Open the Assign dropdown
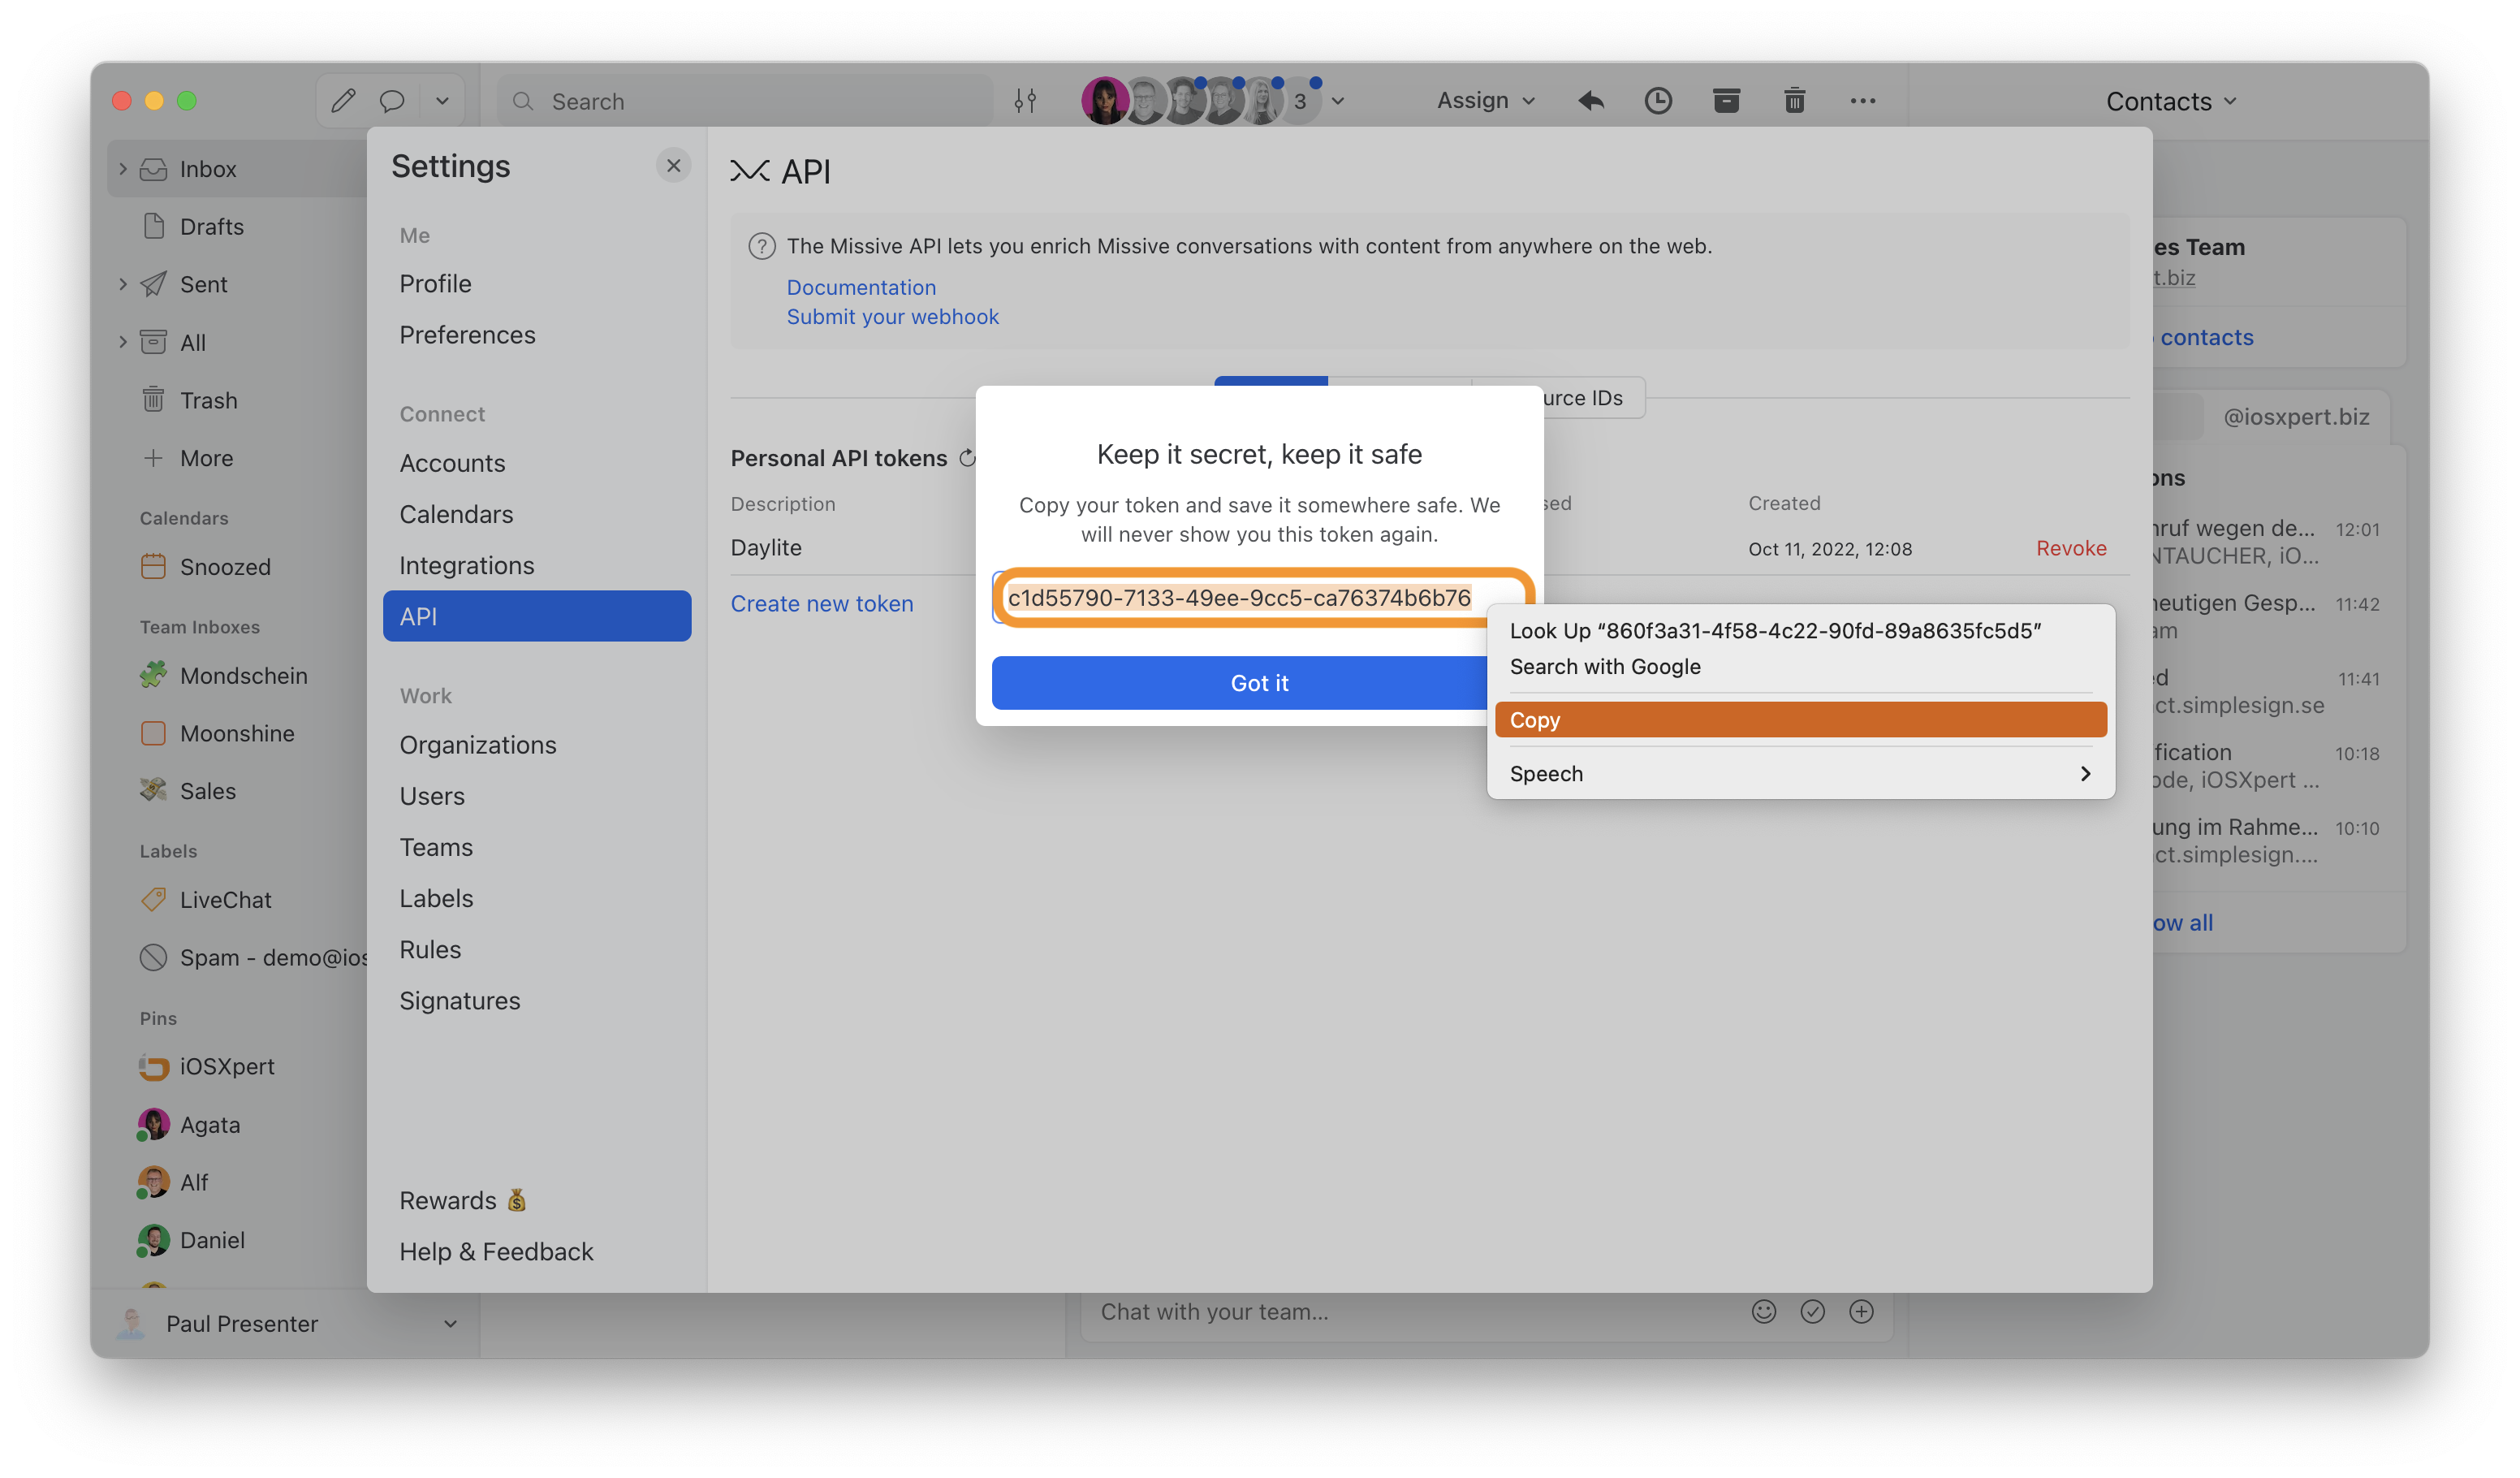The width and height of the screenshot is (2520, 1478). pos(1485,100)
